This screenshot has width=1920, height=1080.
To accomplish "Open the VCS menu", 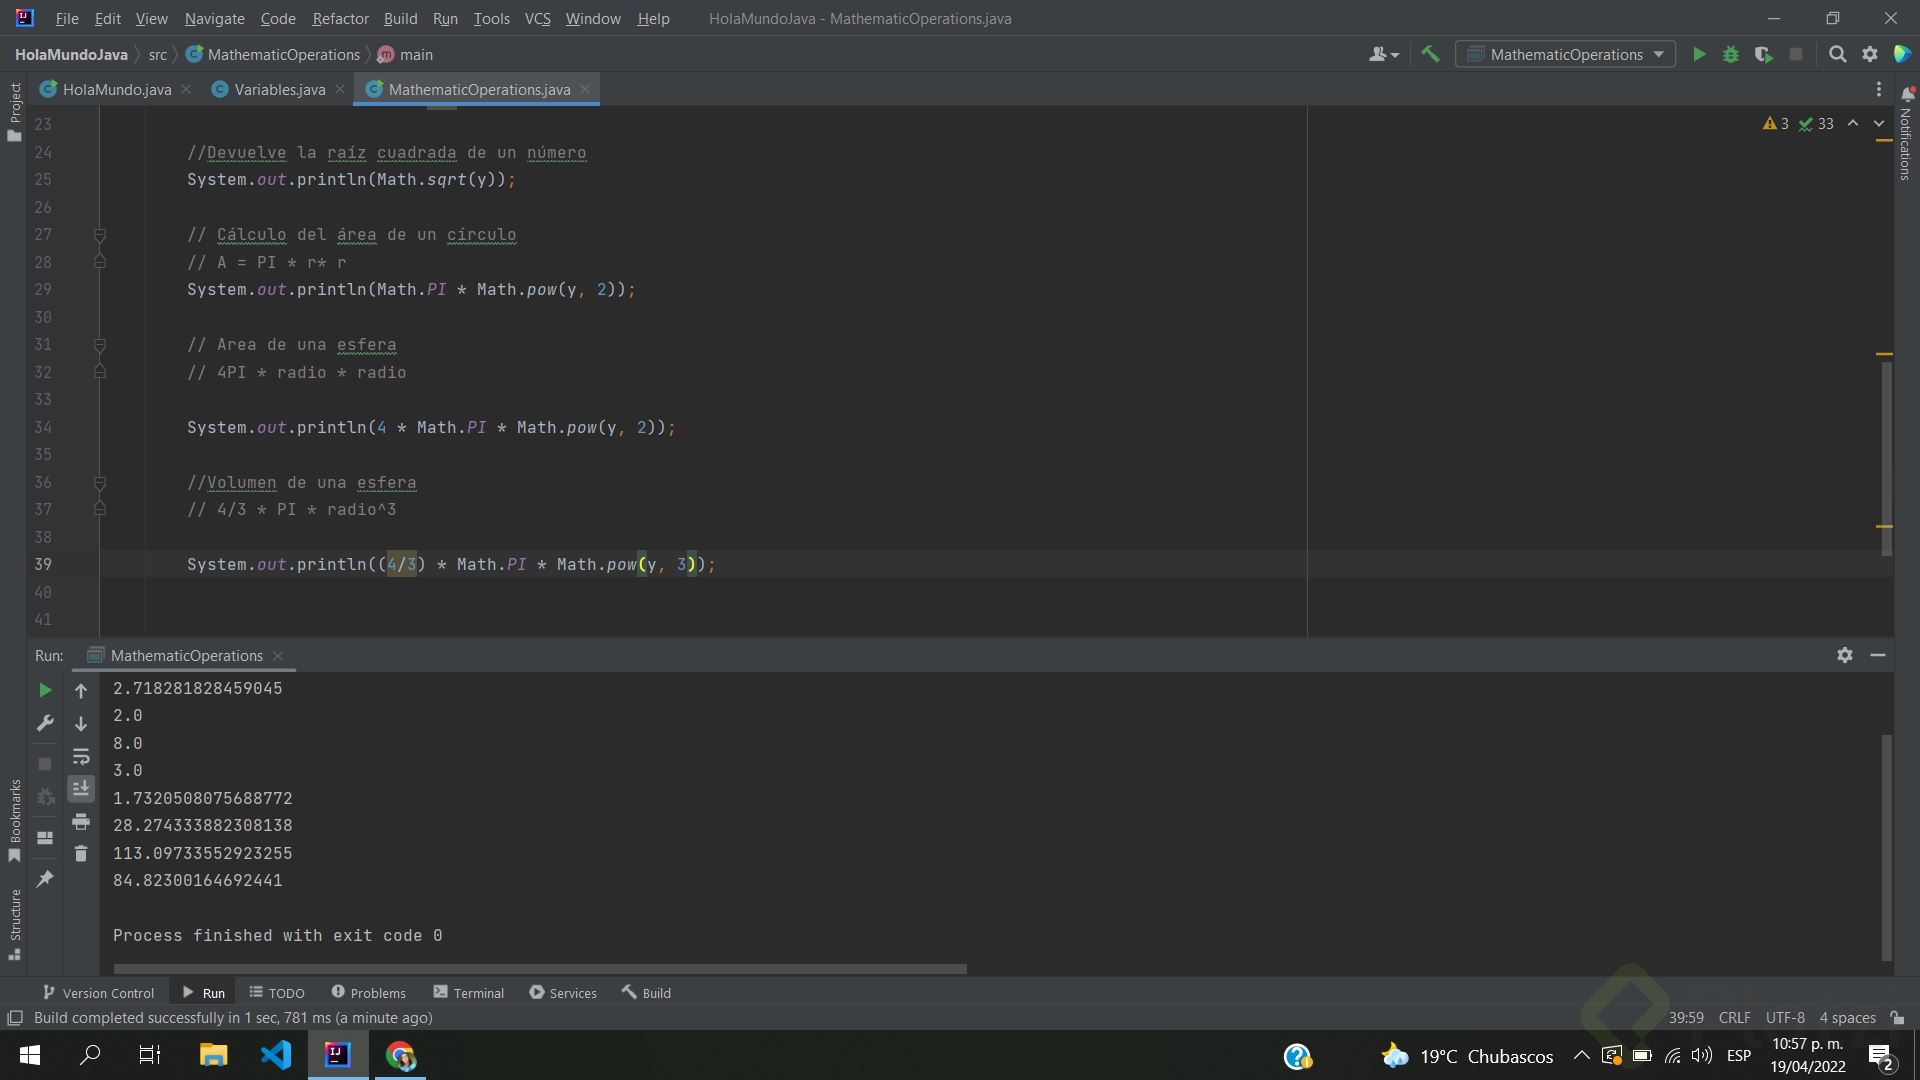I will (537, 18).
